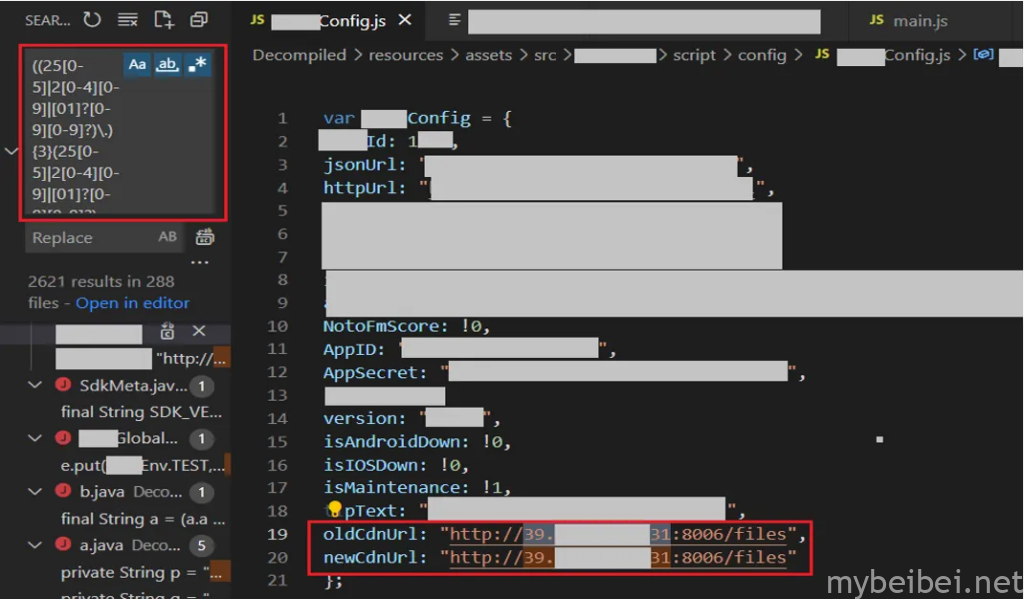Toggle Preserve Case (AB) in Replace field
Image resolution: width=1024 pixels, height=599 pixels.
tap(167, 238)
